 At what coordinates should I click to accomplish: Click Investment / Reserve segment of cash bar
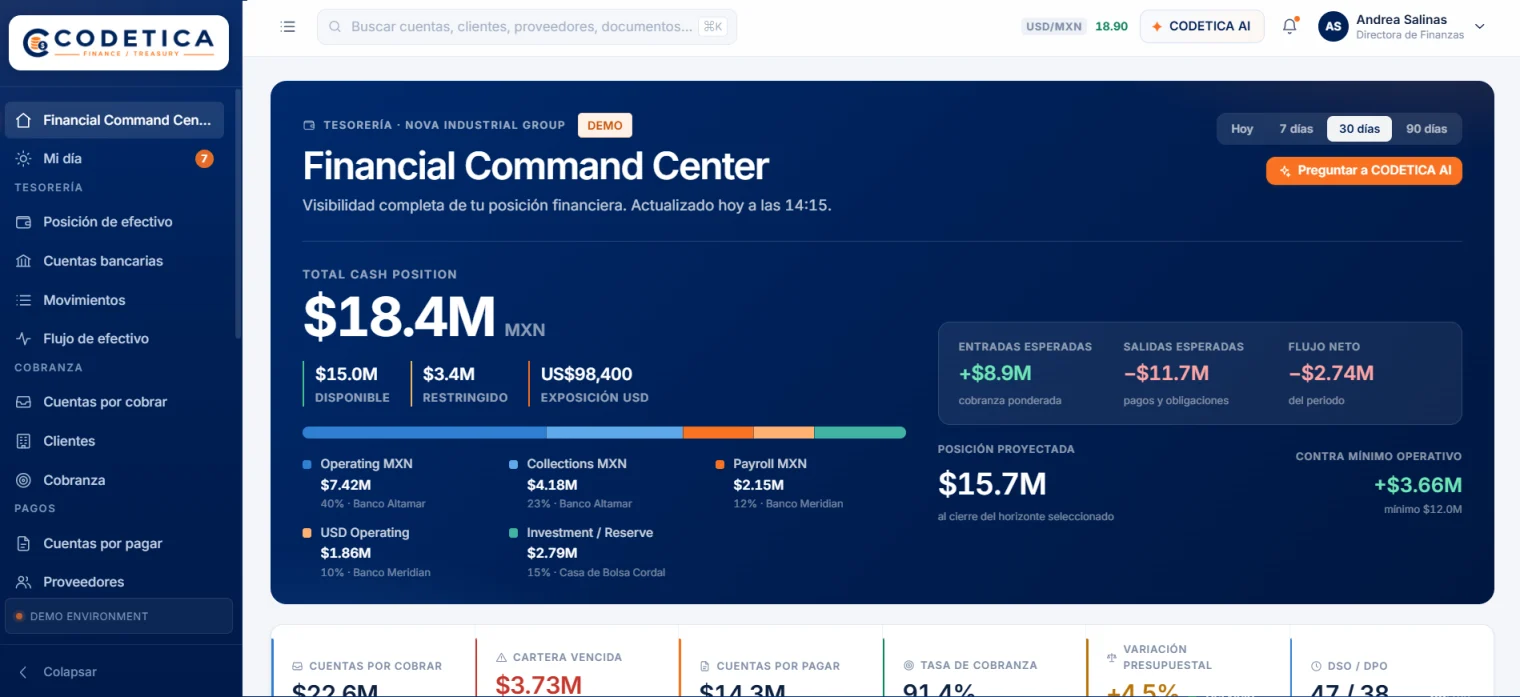[x=860, y=433]
